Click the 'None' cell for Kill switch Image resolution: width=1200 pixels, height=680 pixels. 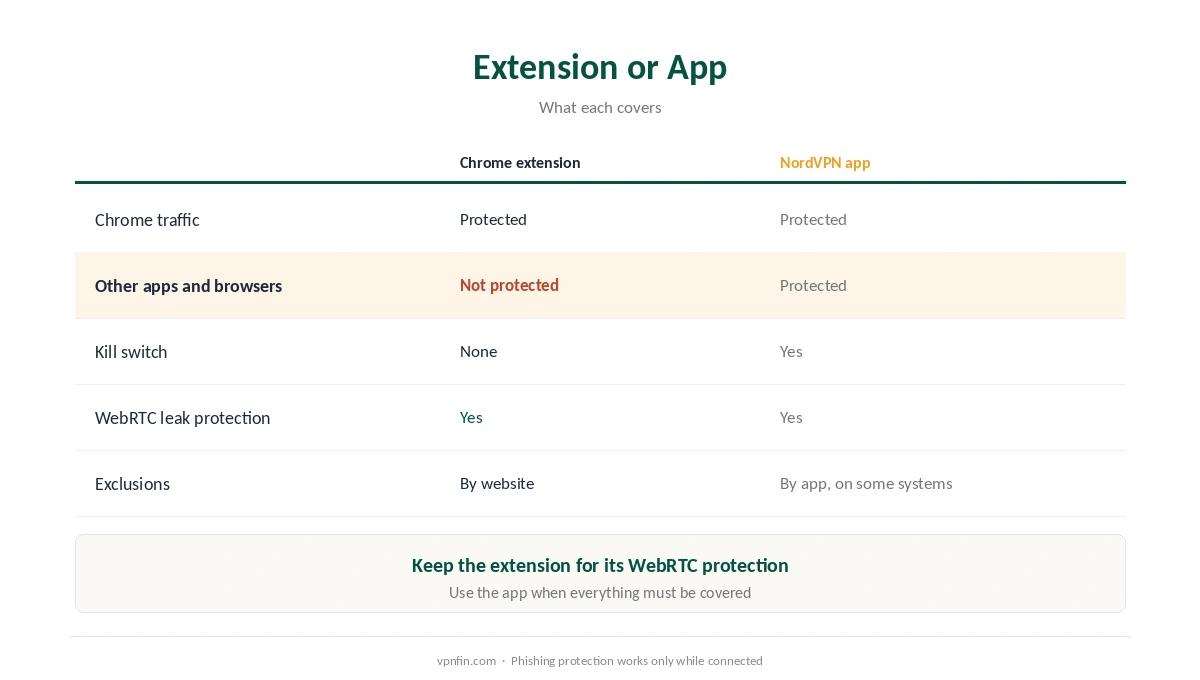tap(478, 352)
